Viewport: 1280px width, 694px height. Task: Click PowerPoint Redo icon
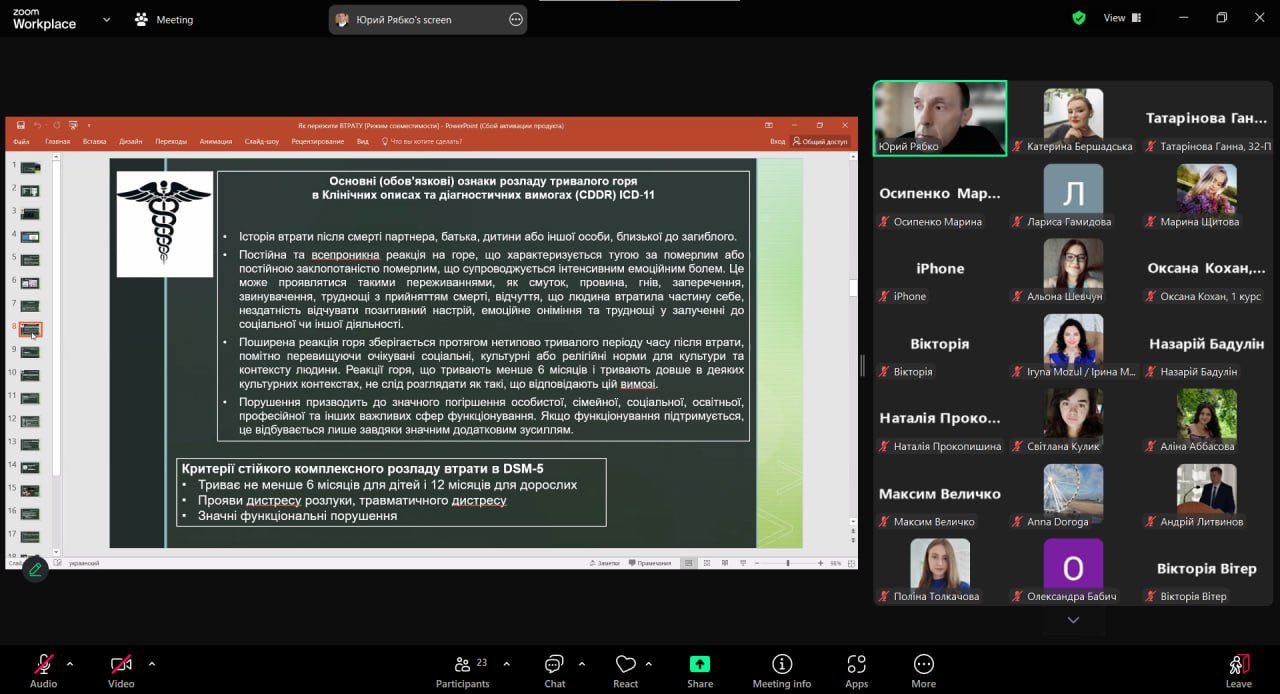tap(56, 125)
